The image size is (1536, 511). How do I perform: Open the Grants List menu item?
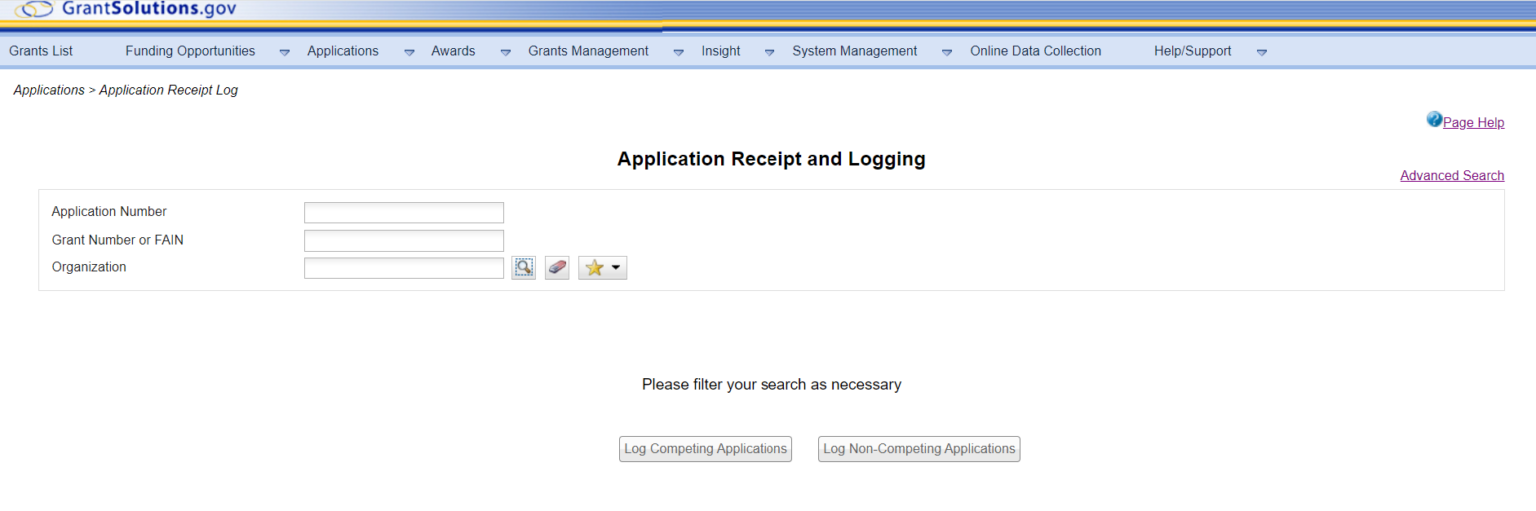click(x=41, y=51)
